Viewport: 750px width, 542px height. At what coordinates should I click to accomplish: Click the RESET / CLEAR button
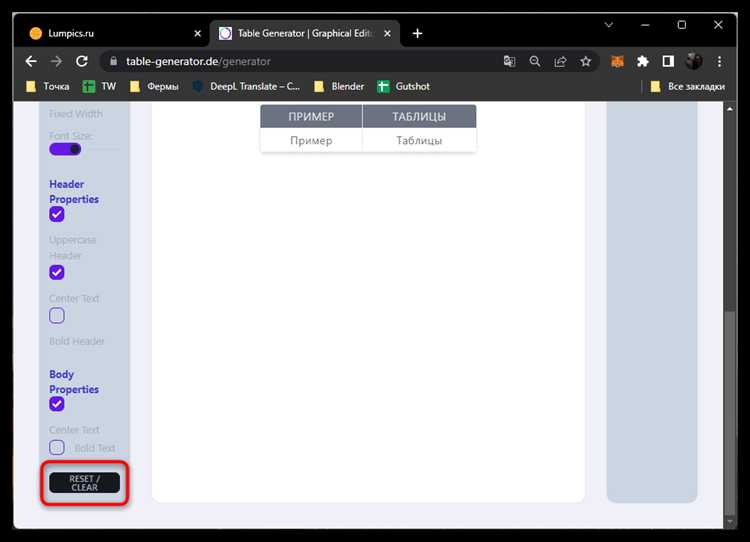coord(84,483)
